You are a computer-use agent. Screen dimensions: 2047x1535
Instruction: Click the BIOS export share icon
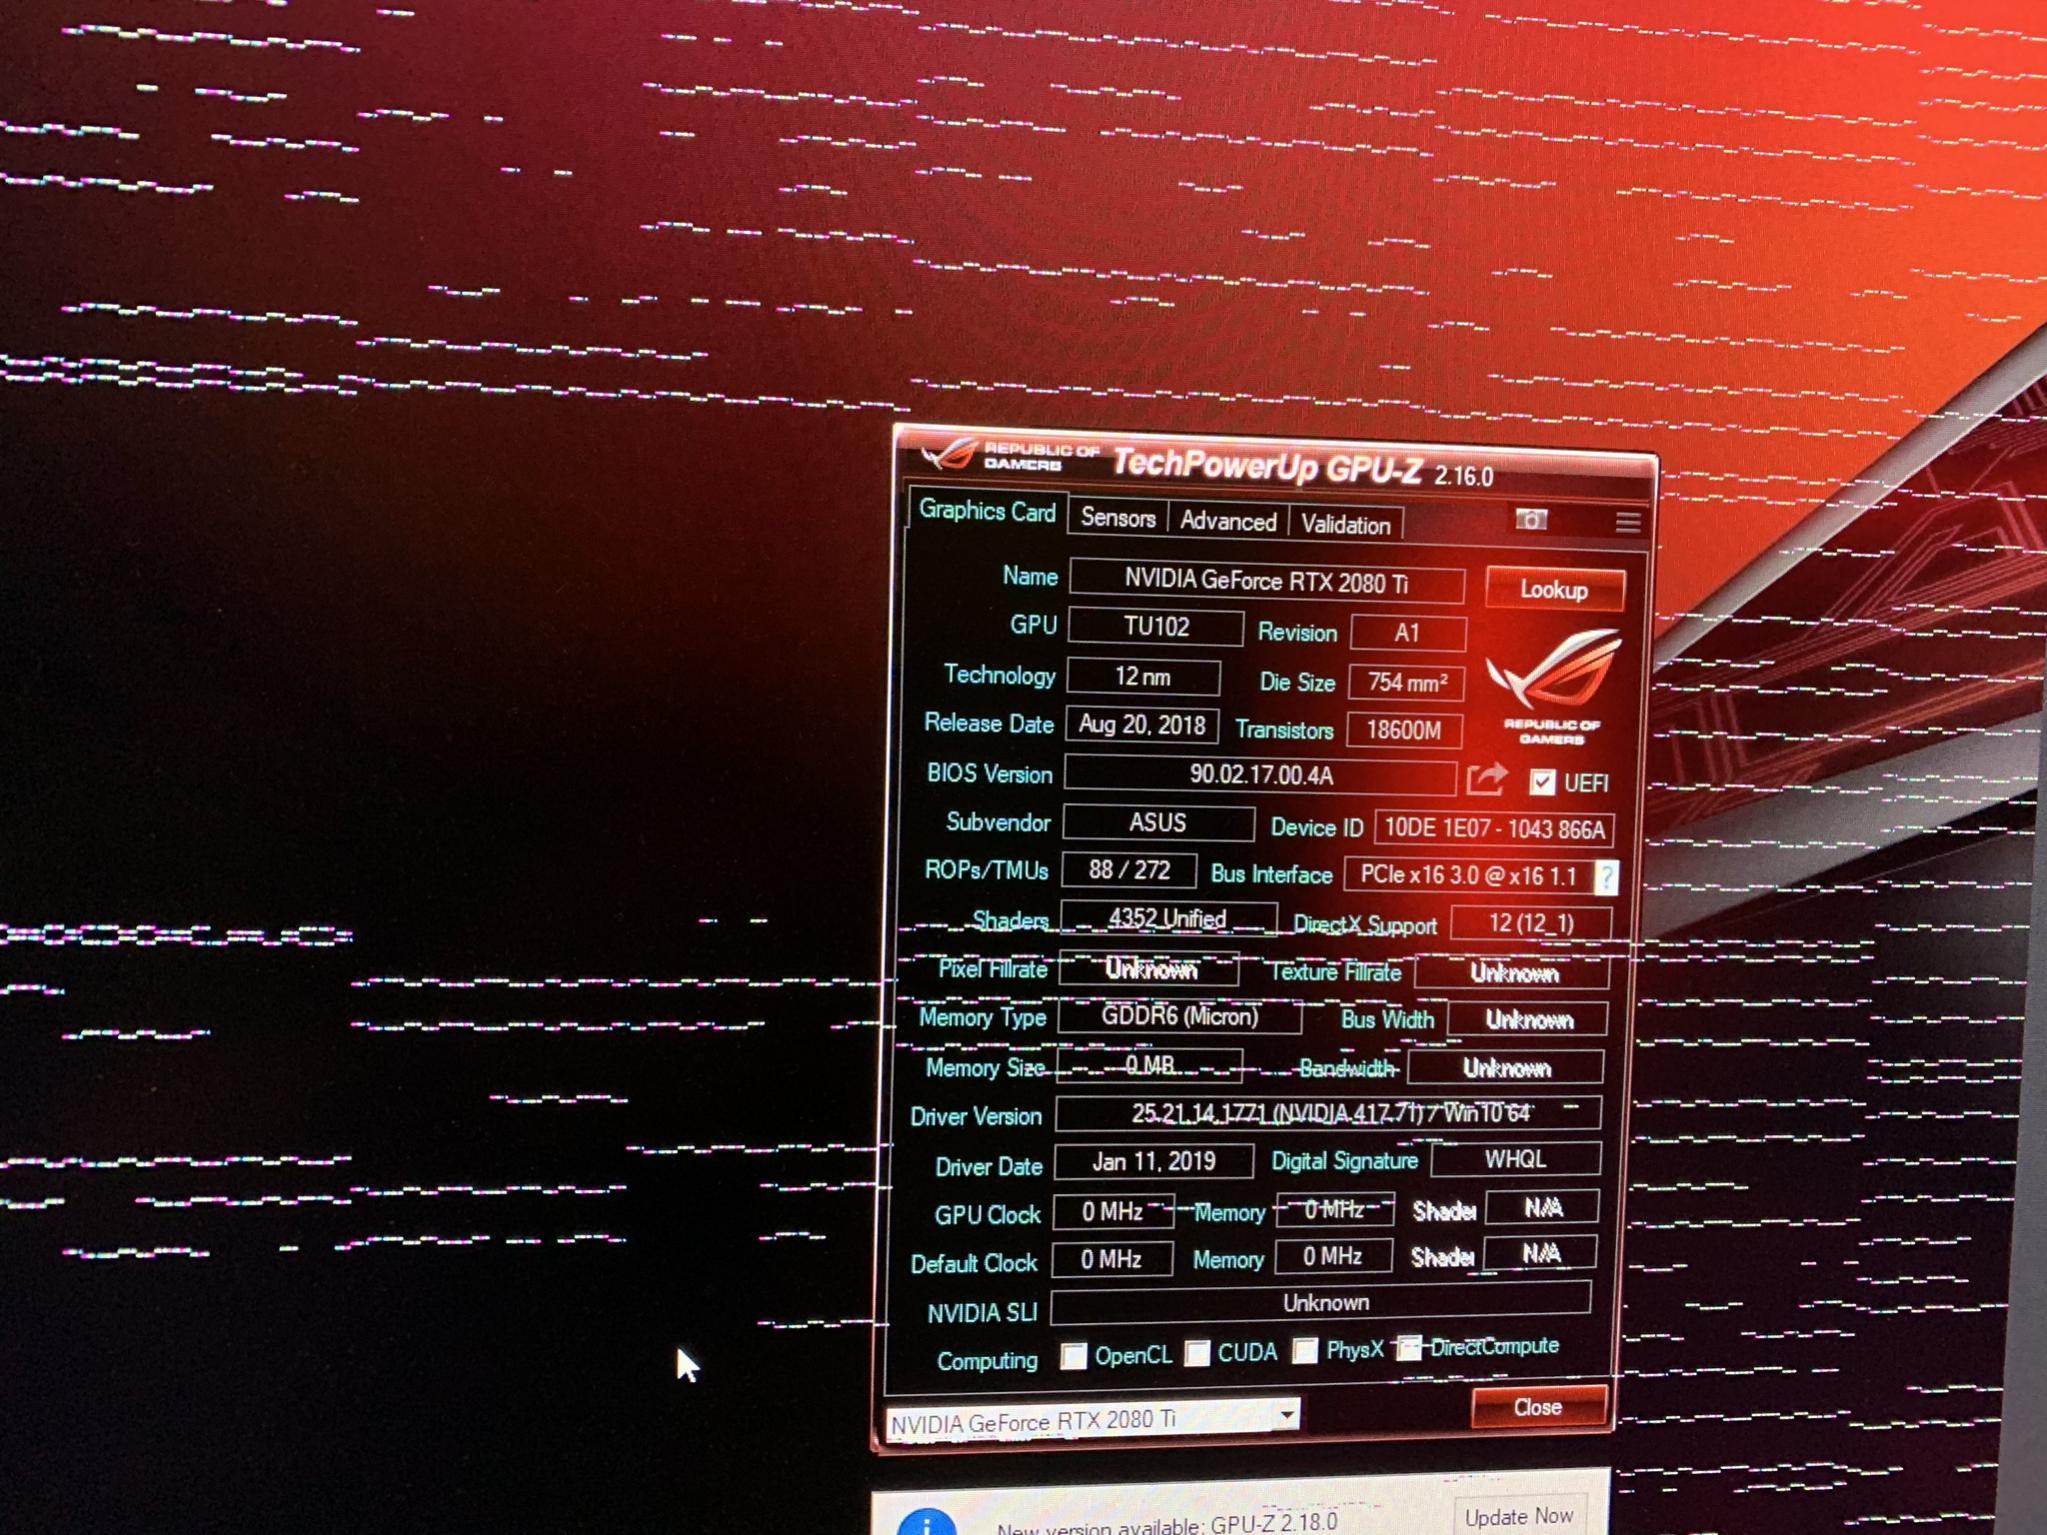1486,779
